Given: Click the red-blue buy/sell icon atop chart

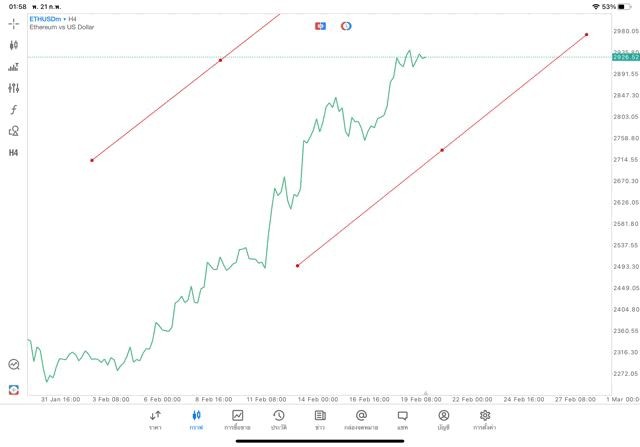Looking at the screenshot, I should pos(320,26).
